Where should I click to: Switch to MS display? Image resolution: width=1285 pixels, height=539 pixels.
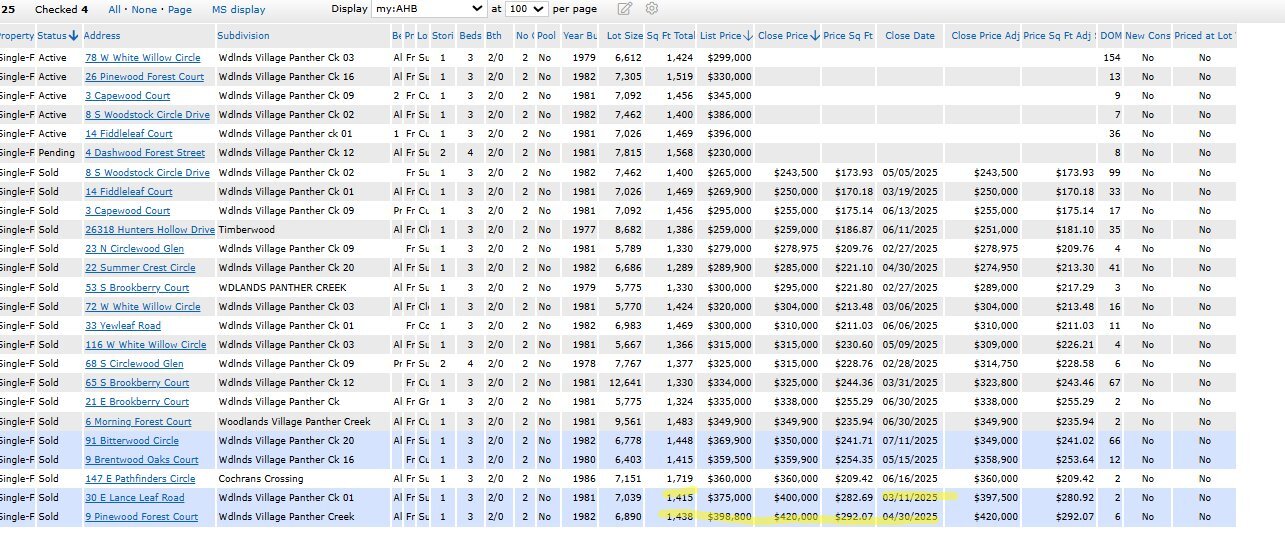point(239,9)
